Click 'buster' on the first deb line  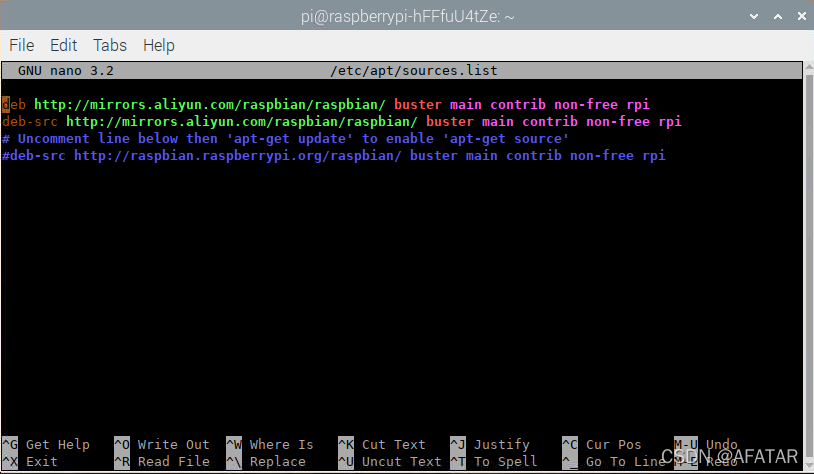(418, 104)
